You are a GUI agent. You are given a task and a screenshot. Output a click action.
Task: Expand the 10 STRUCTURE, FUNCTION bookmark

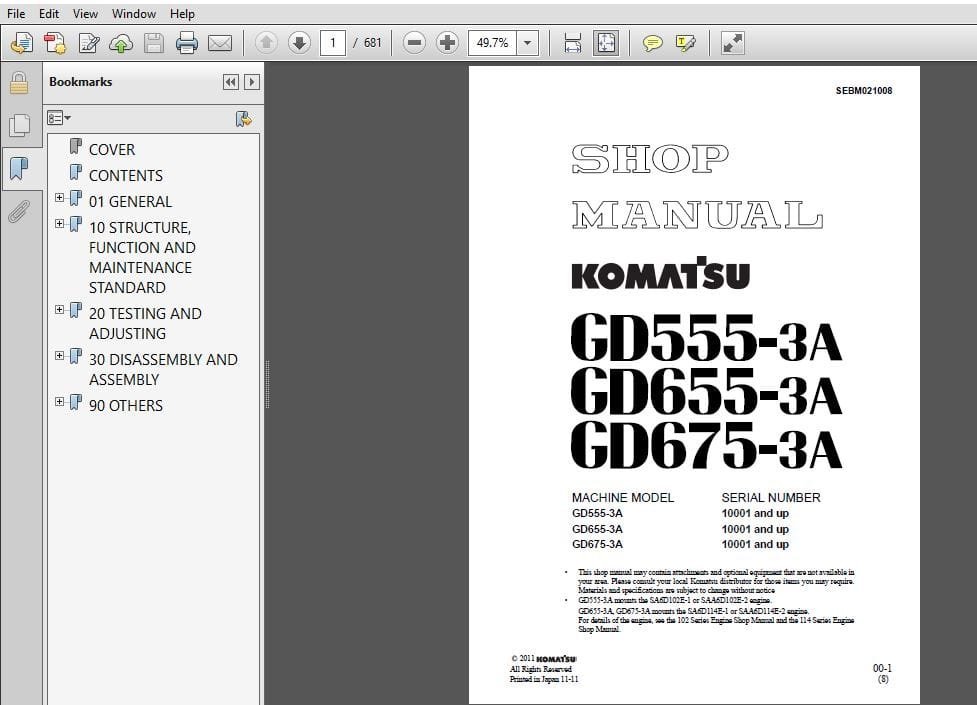[59, 224]
